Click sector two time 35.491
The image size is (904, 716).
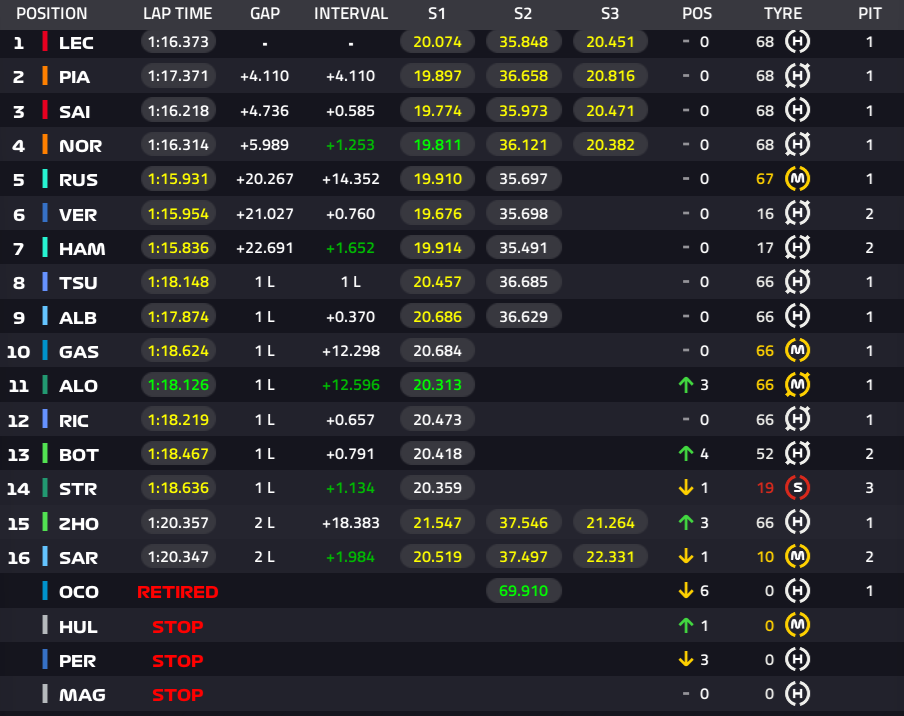pyautogui.click(x=523, y=248)
